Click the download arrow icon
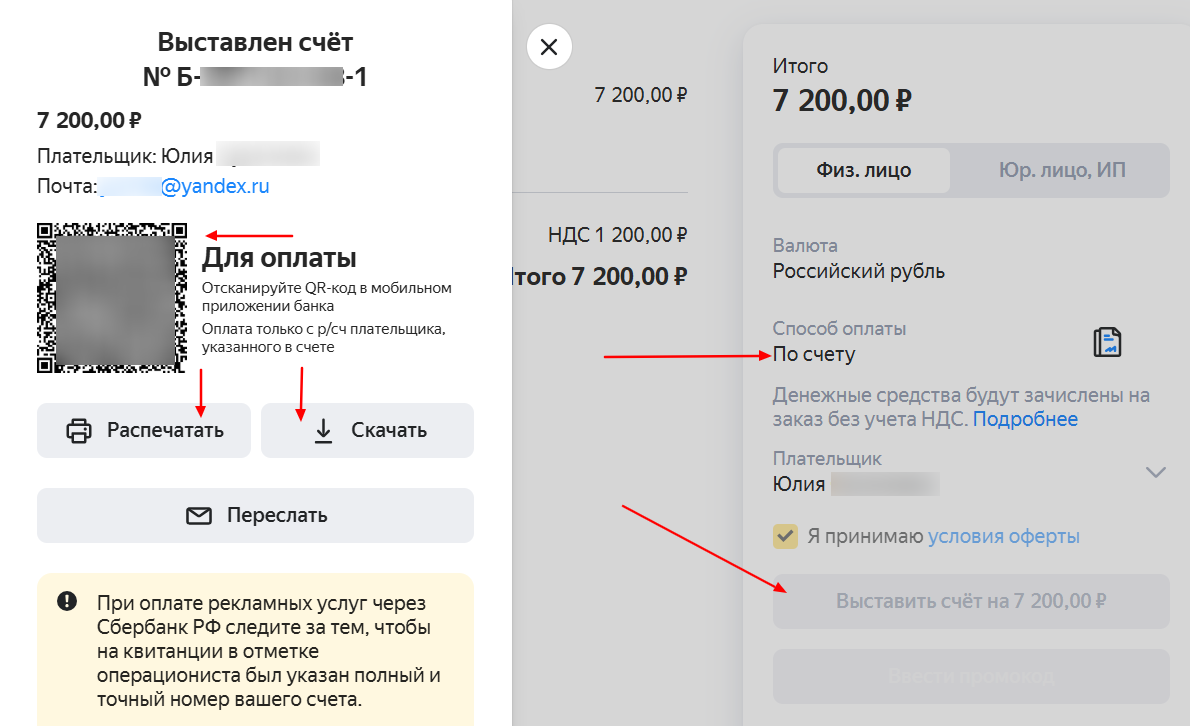 [323, 431]
